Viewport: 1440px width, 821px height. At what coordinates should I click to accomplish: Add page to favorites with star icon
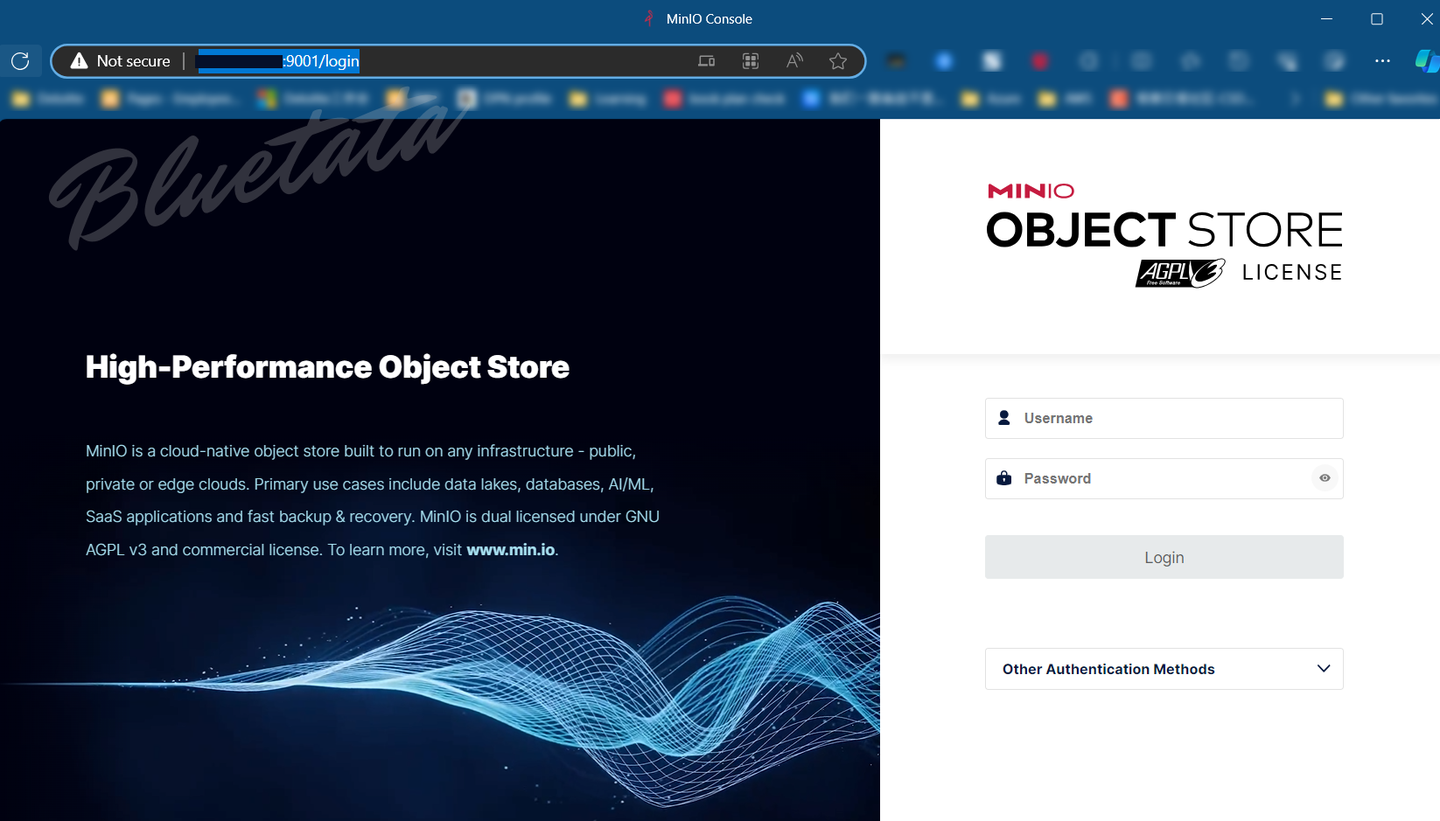pyautogui.click(x=838, y=61)
